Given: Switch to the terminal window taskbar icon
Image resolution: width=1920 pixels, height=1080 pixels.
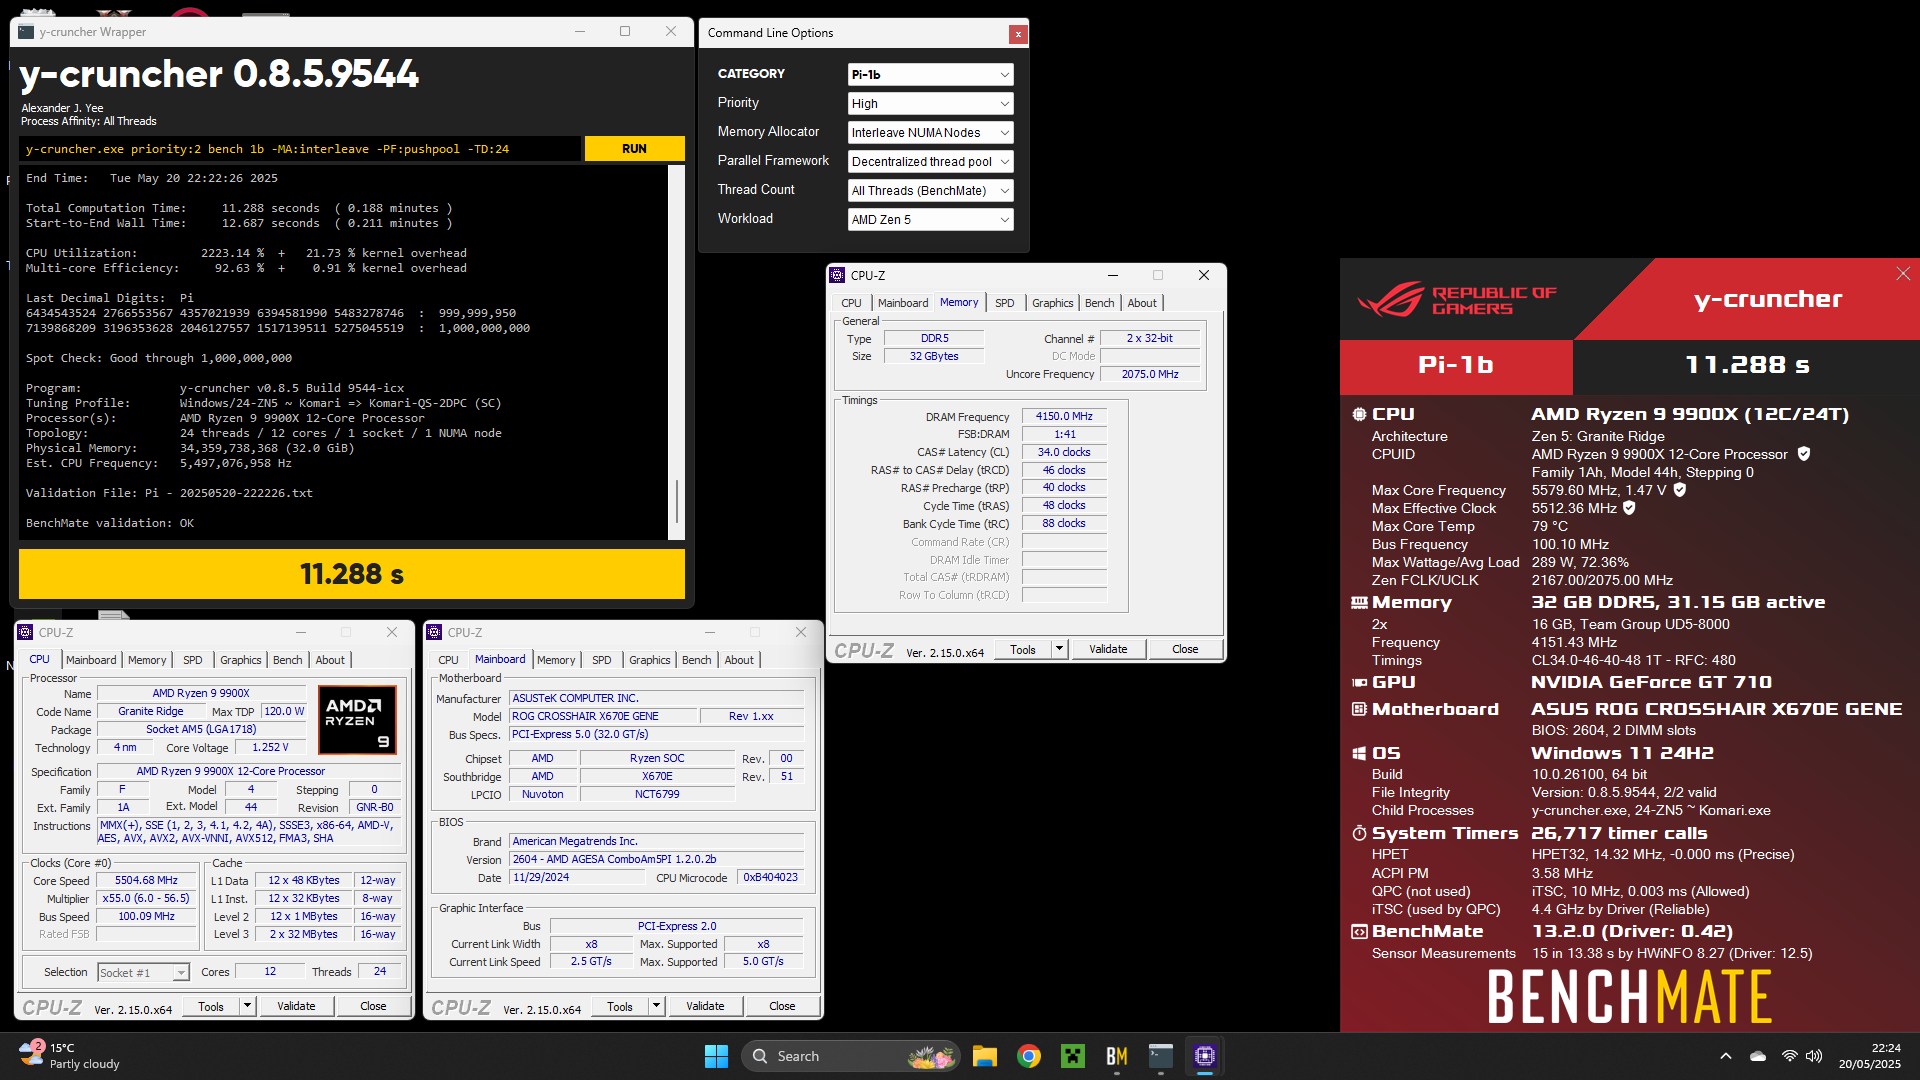Looking at the screenshot, I should pos(1161,1056).
